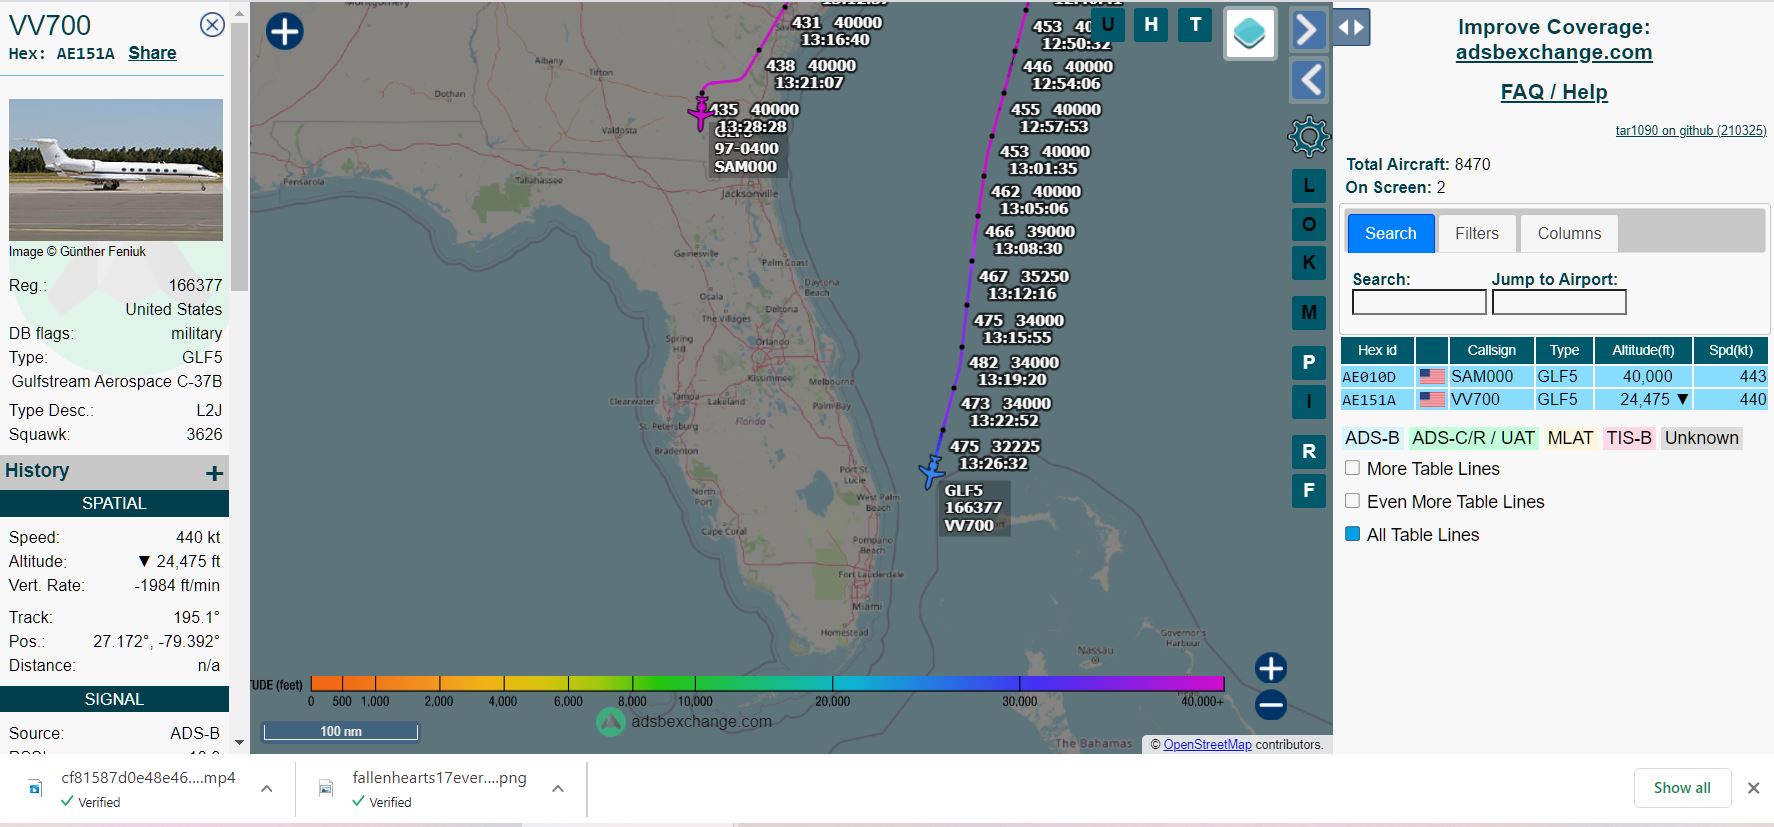1774x827 pixels.
Task: Toggle the P map button
Action: tap(1308, 363)
